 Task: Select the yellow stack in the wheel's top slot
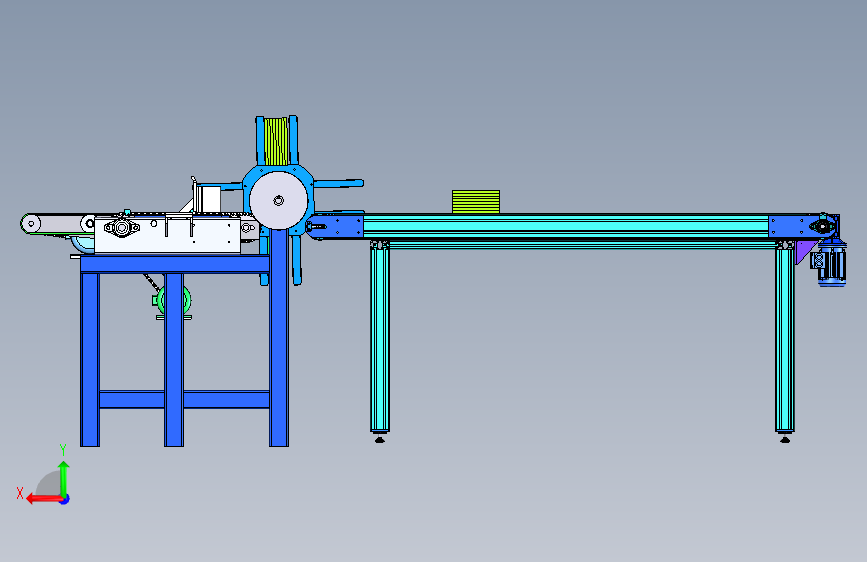[x=276, y=142]
